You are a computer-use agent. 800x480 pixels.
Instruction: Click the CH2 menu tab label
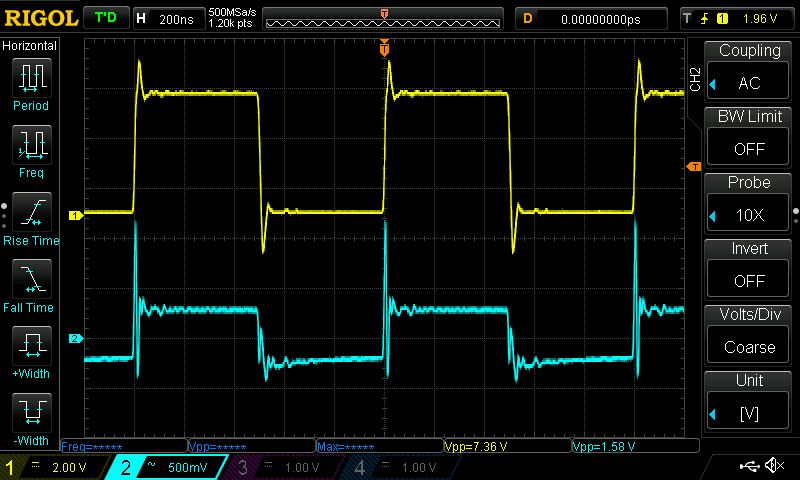pyautogui.click(x=695, y=80)
